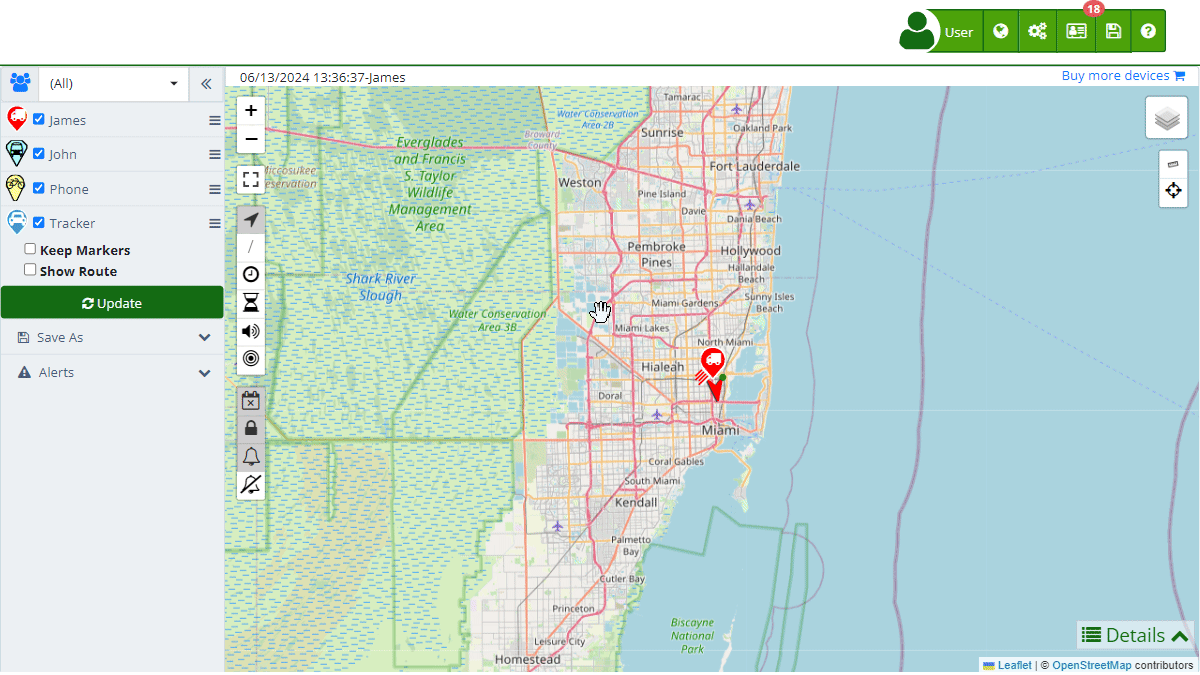Click the red truck marker on map

point(712,363)
